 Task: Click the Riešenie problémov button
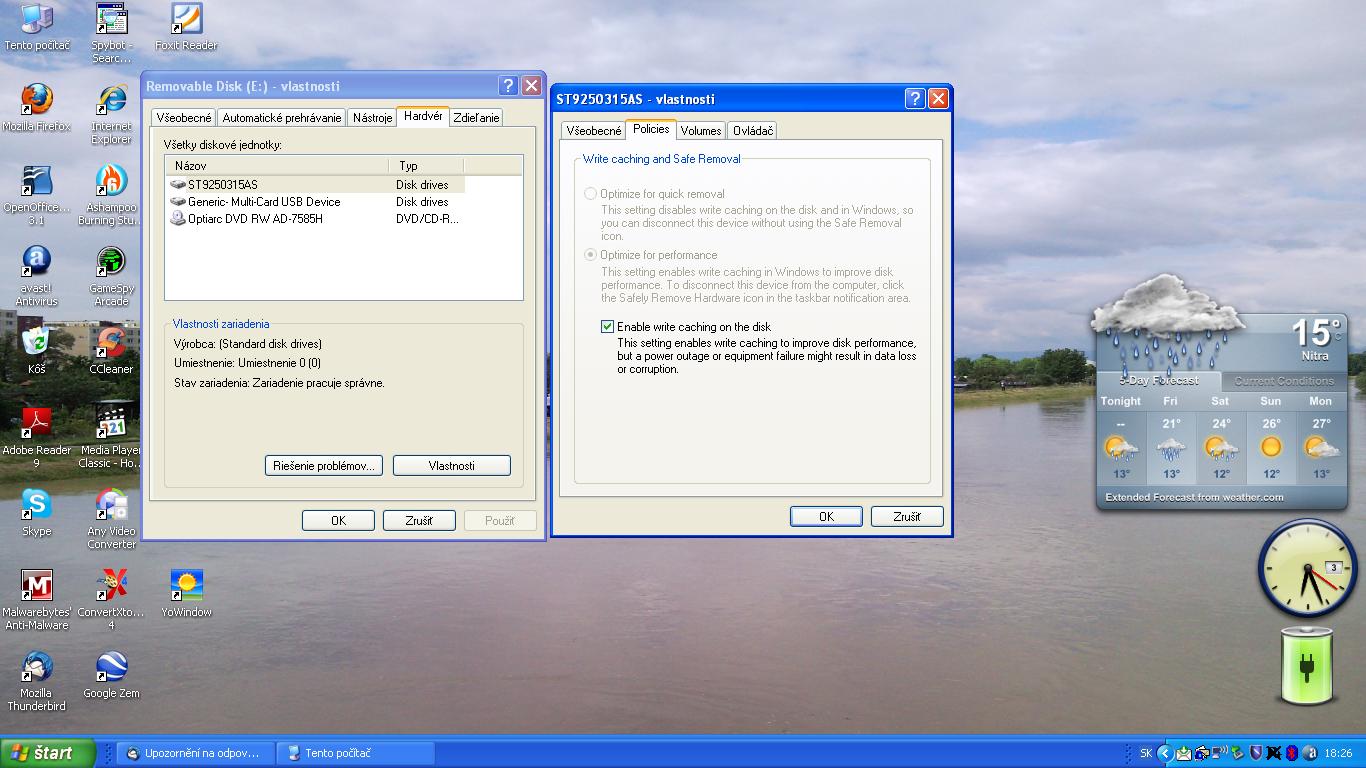324,466
